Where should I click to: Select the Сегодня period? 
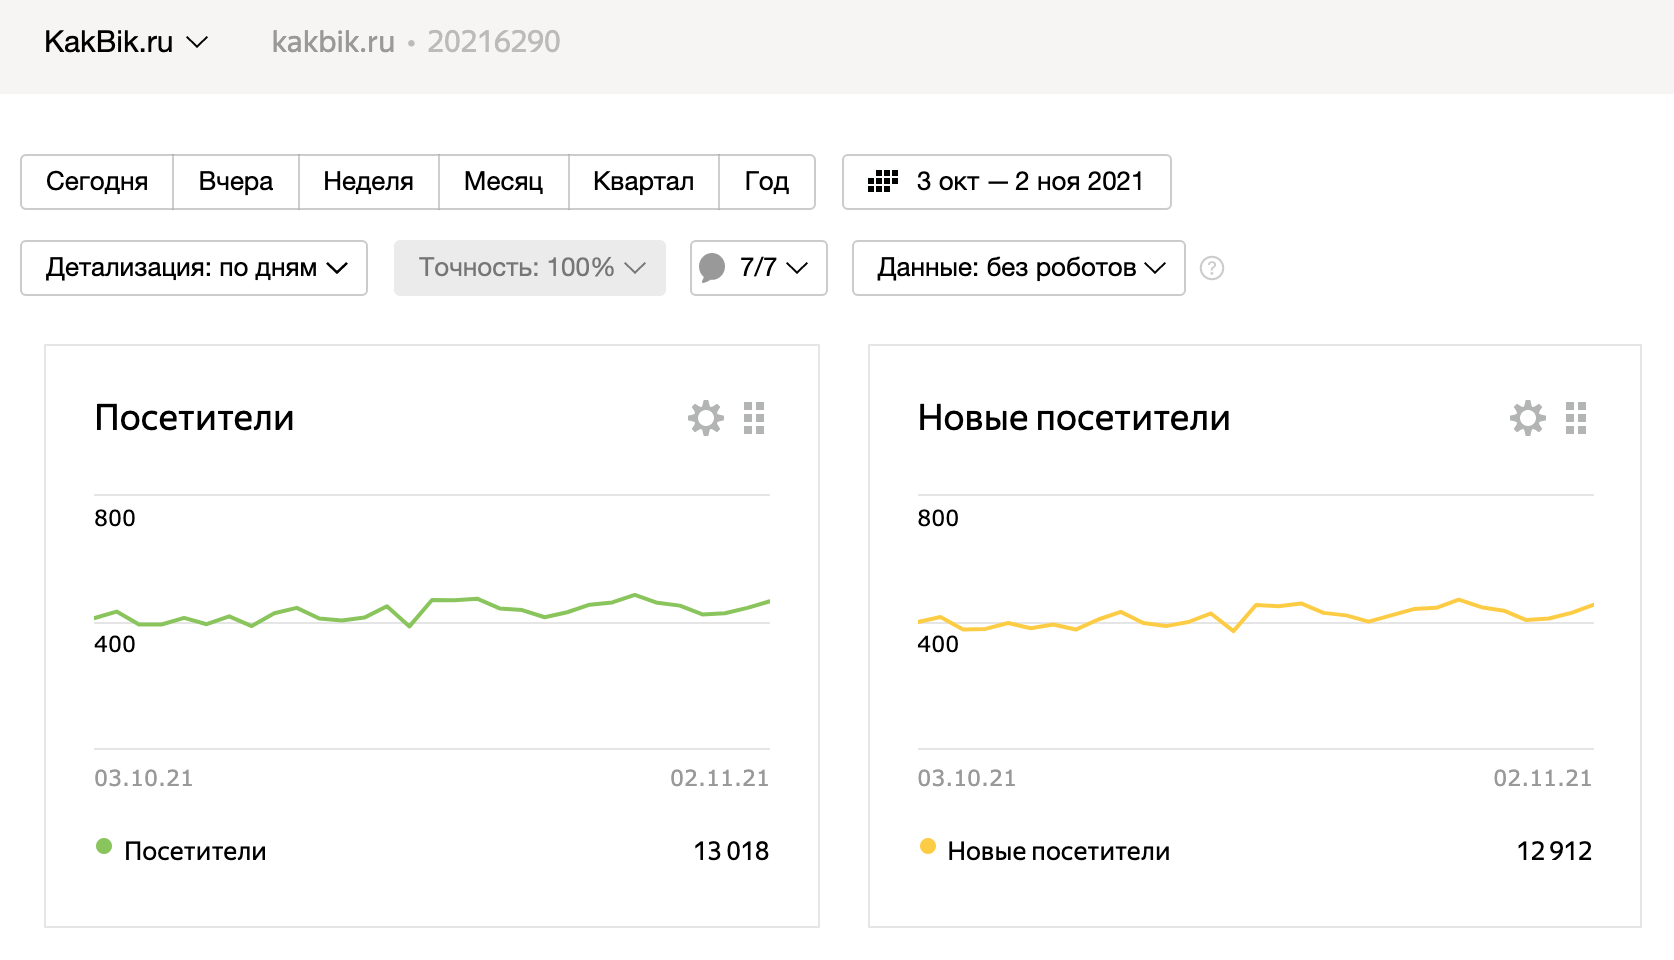pos(97,182)
